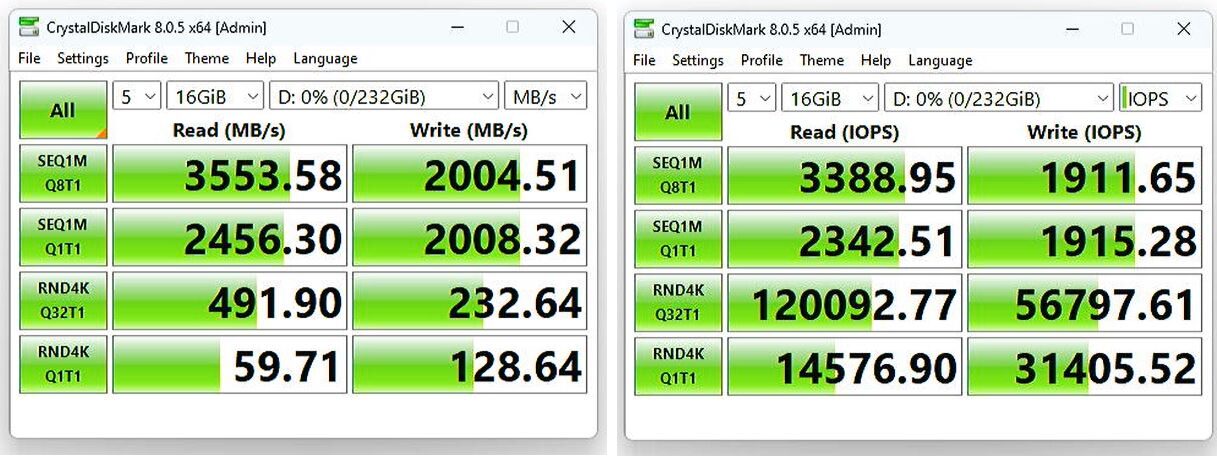Run SEQ1M Q8T1 test in right window
1217x456 pixels.
click(678, 175)
